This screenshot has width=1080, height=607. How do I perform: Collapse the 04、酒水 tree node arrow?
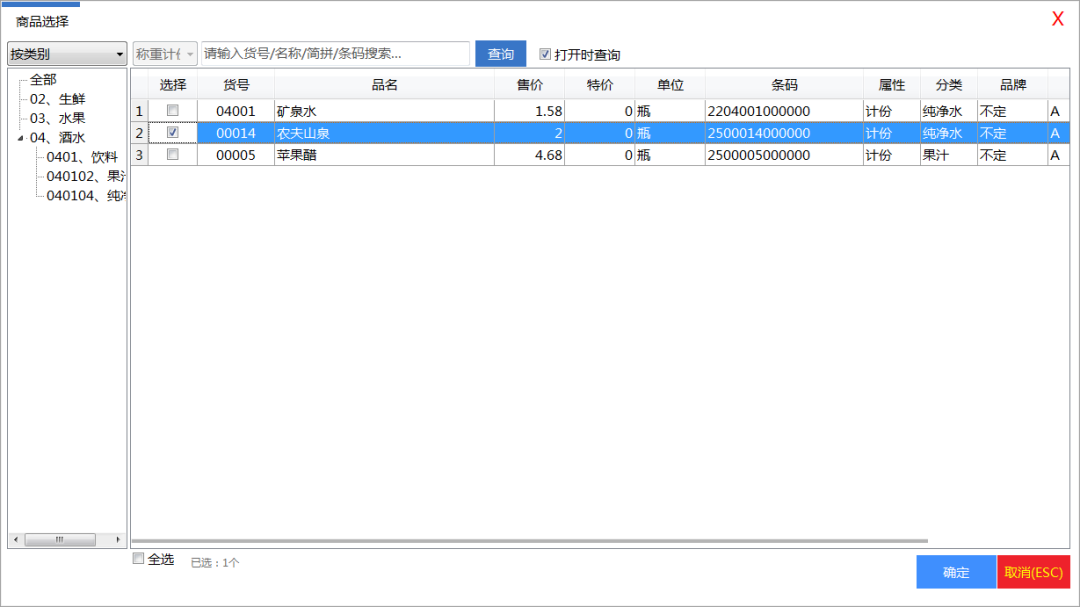21,138
